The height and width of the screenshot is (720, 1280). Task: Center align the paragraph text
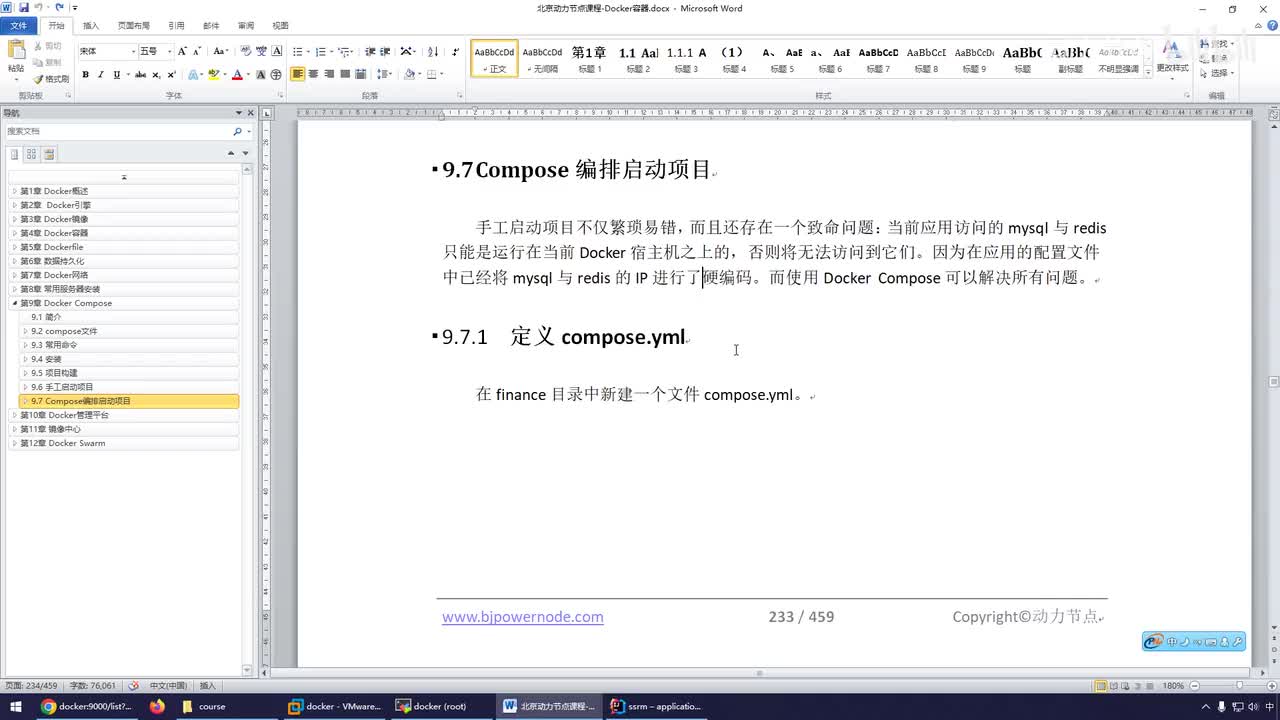(x=313, y=74)
